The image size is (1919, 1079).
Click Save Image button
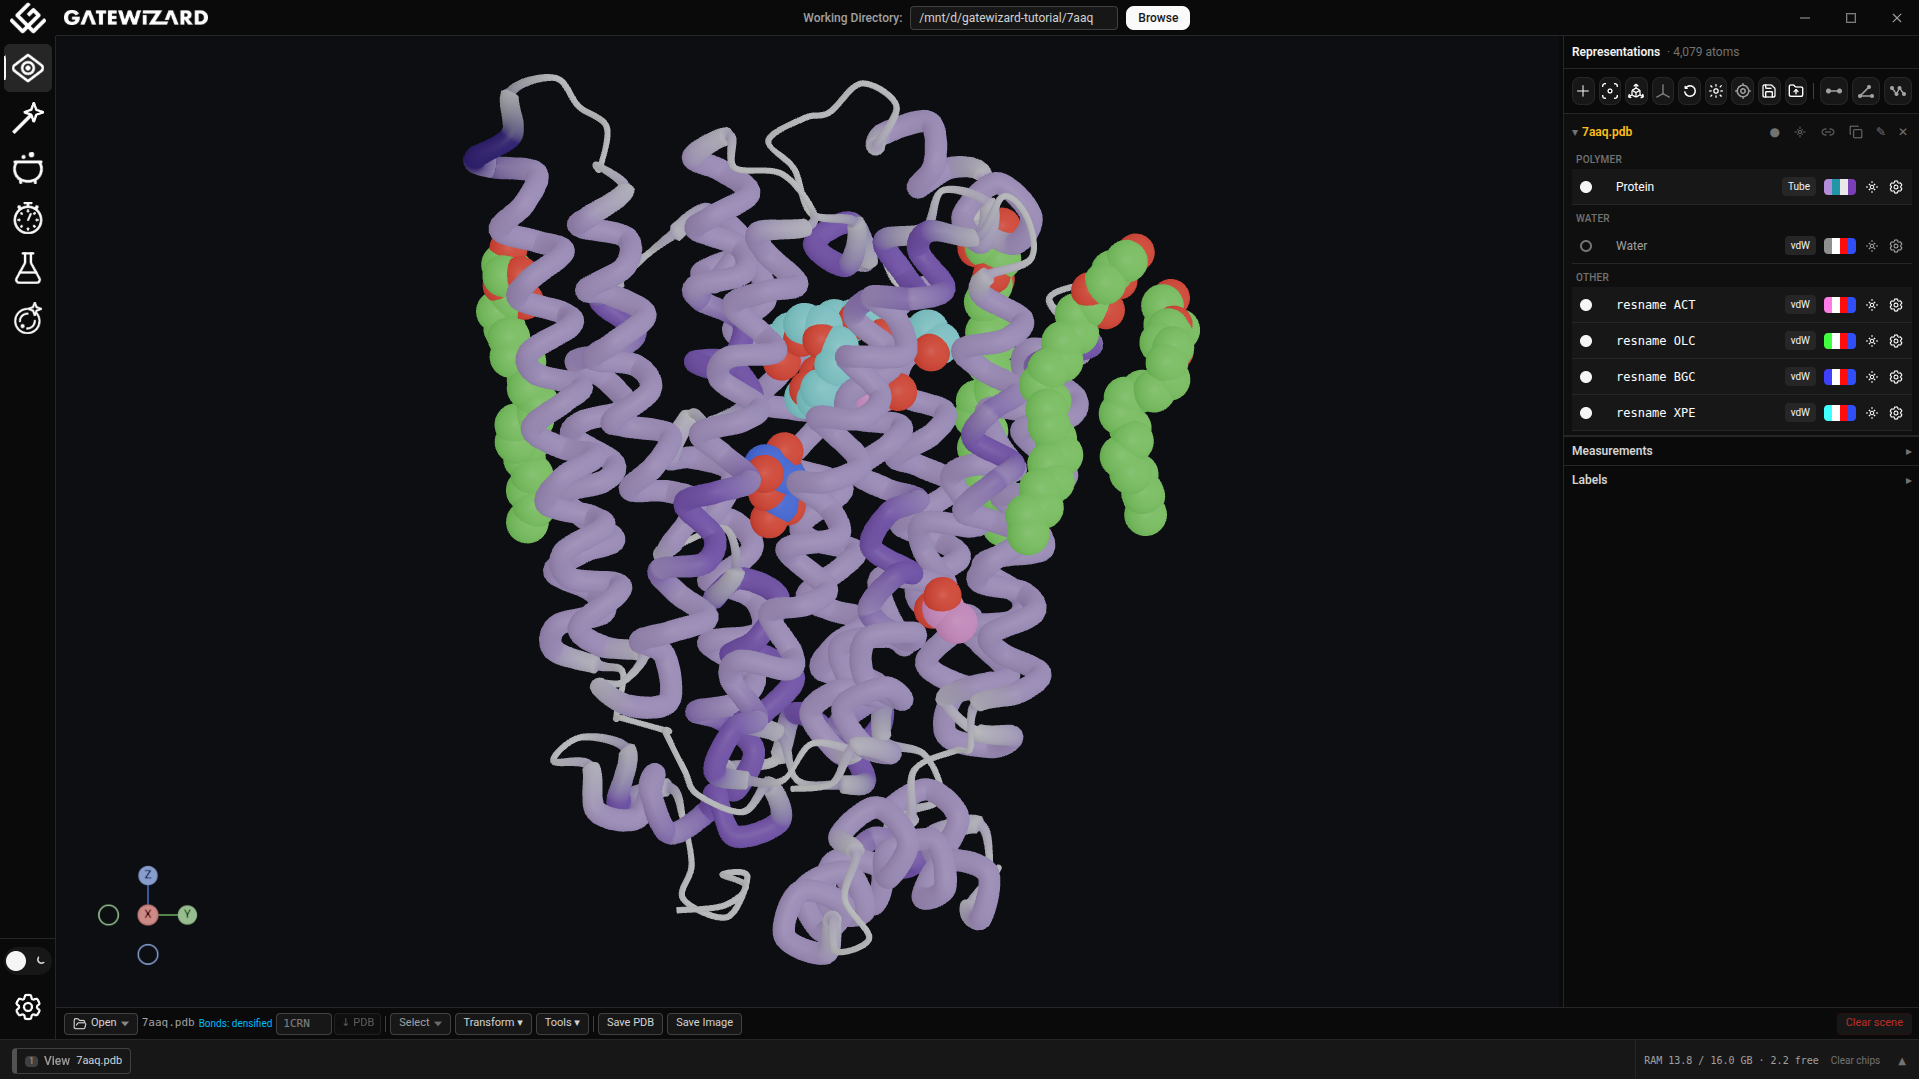[x=704, y=1023]
